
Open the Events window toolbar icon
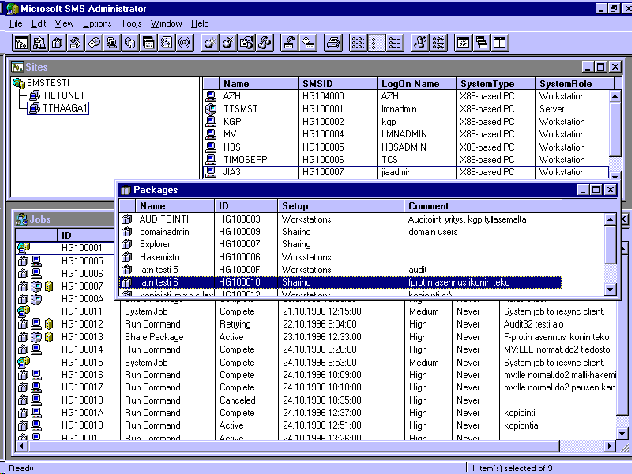click(166, 42)
